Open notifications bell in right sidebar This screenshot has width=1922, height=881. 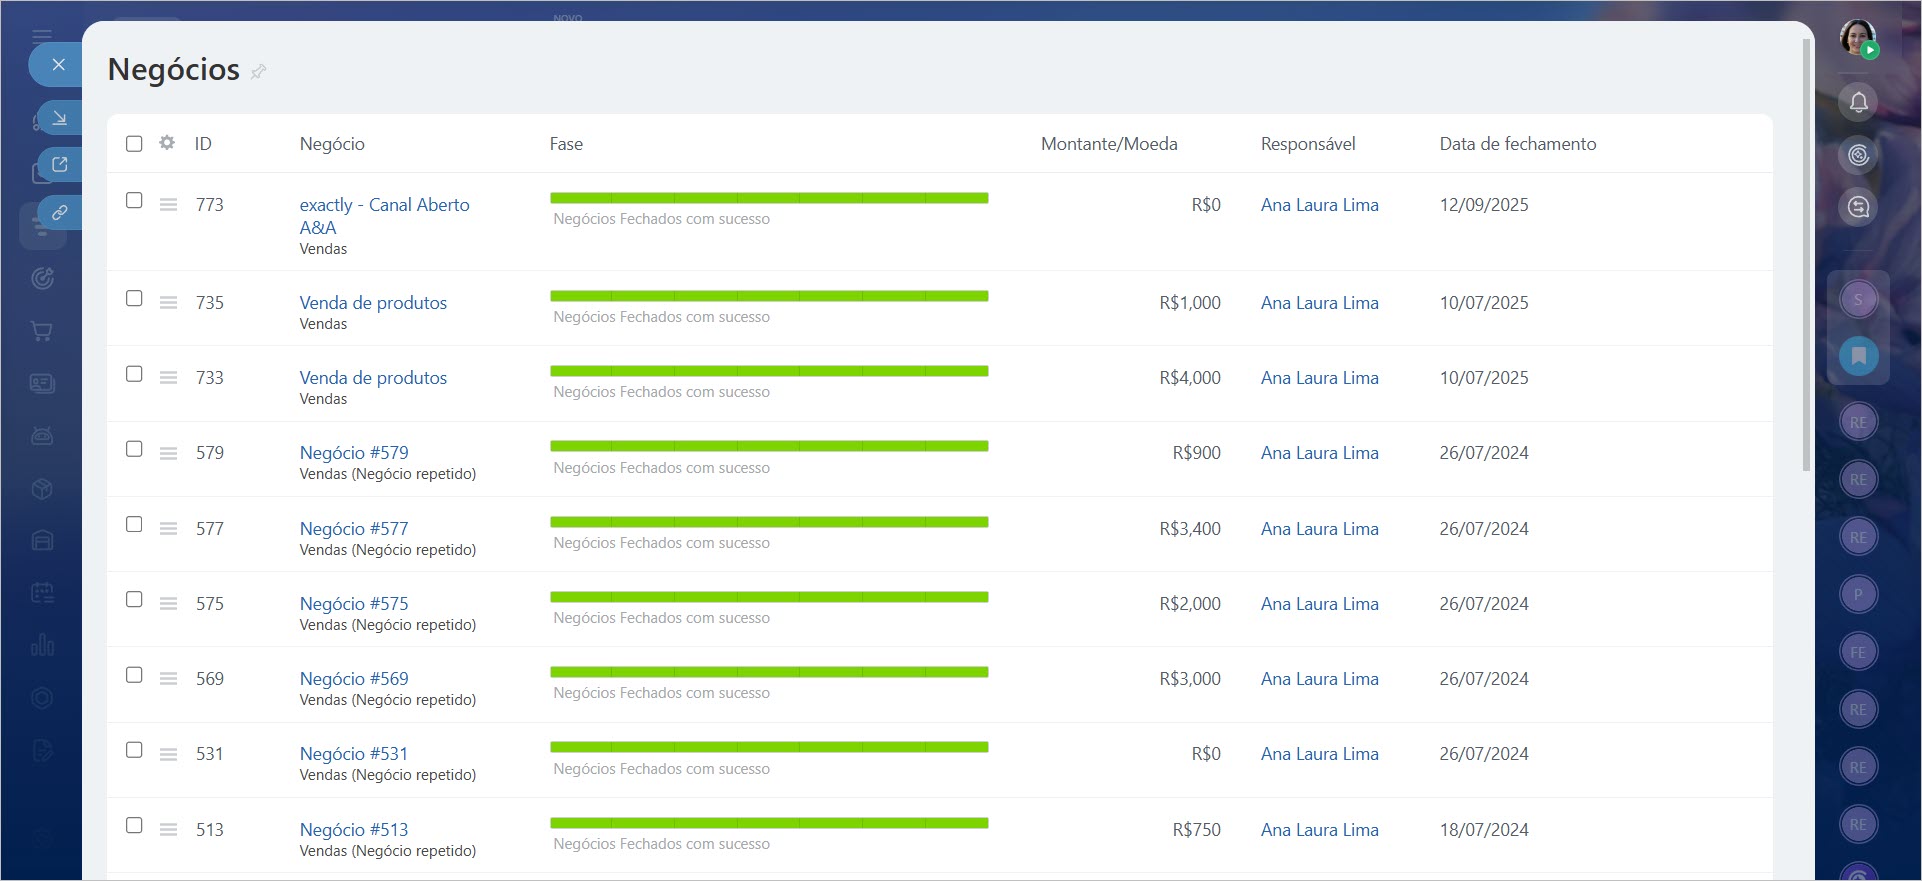point(1858,102)
